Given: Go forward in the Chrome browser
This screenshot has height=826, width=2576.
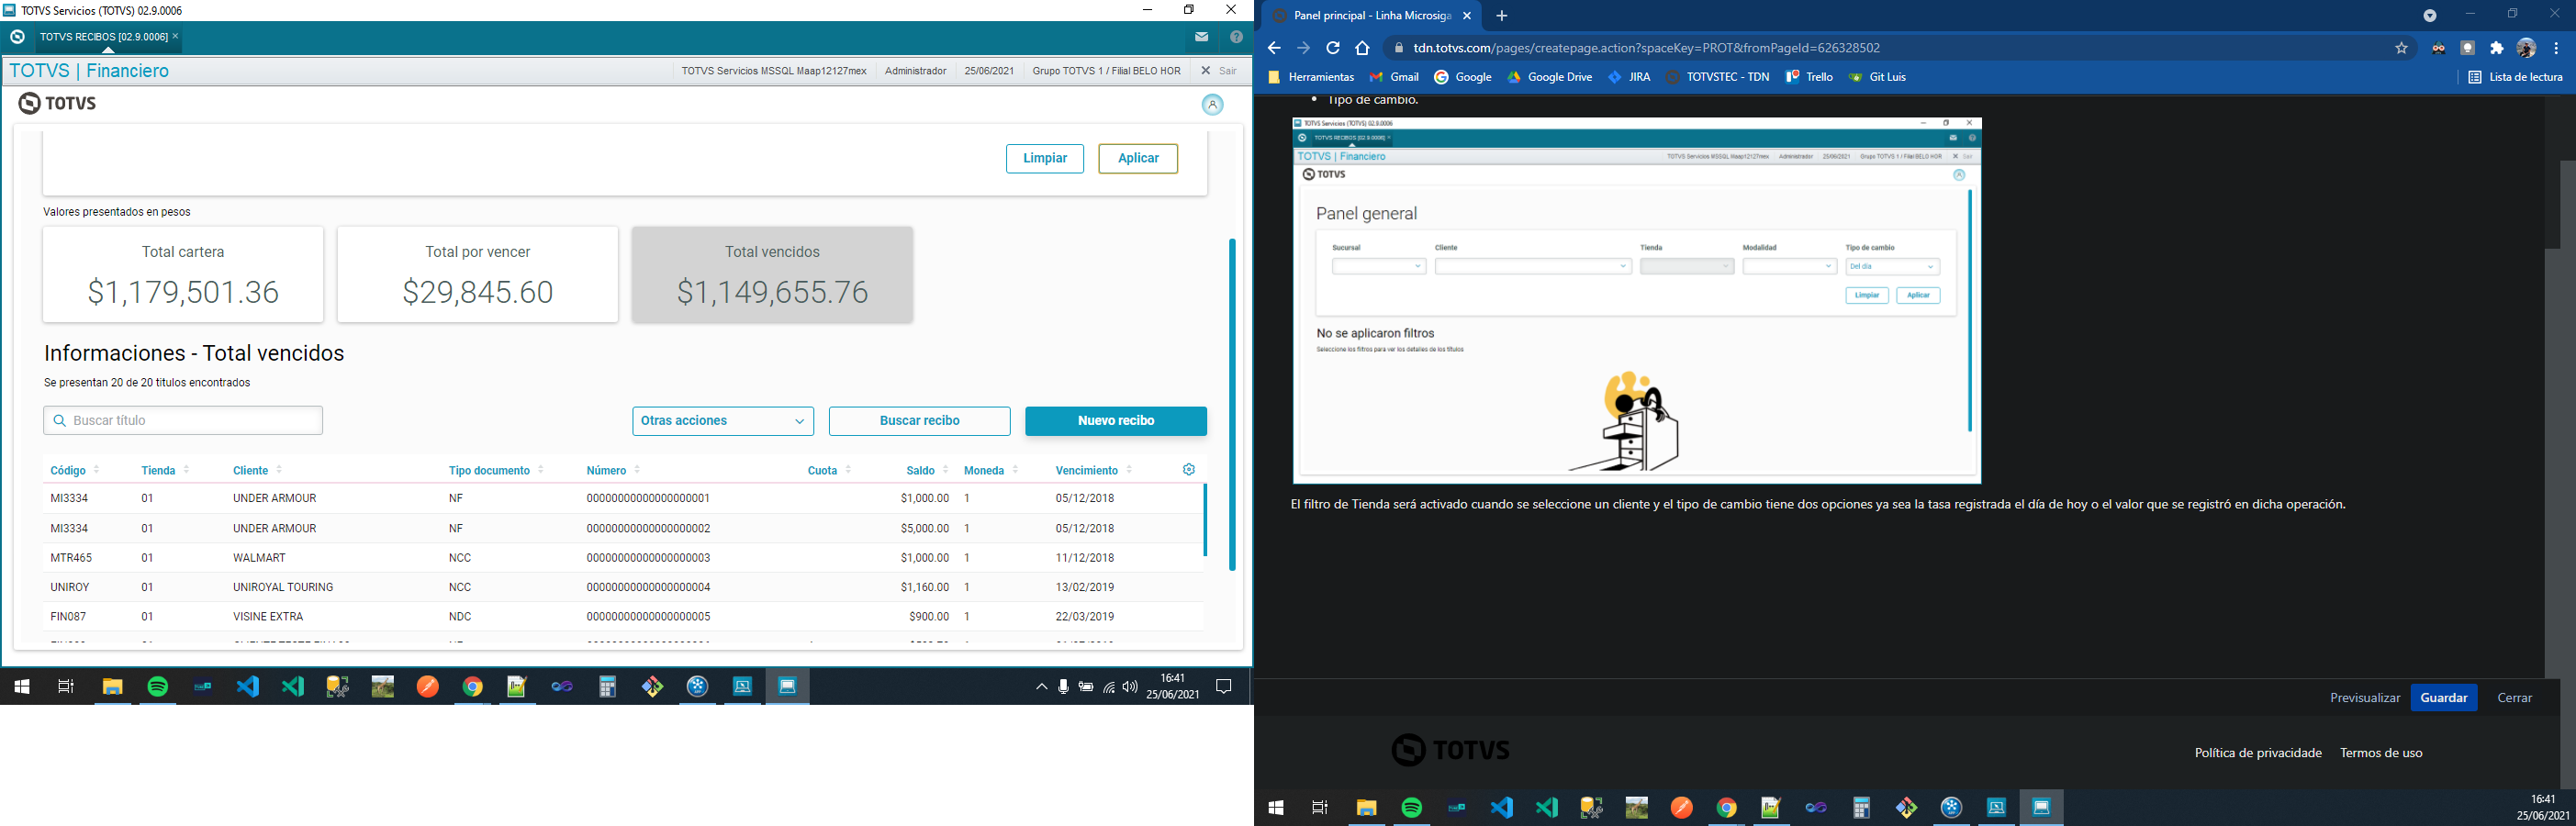Looking at the screenshot, I should (1303, 48).
